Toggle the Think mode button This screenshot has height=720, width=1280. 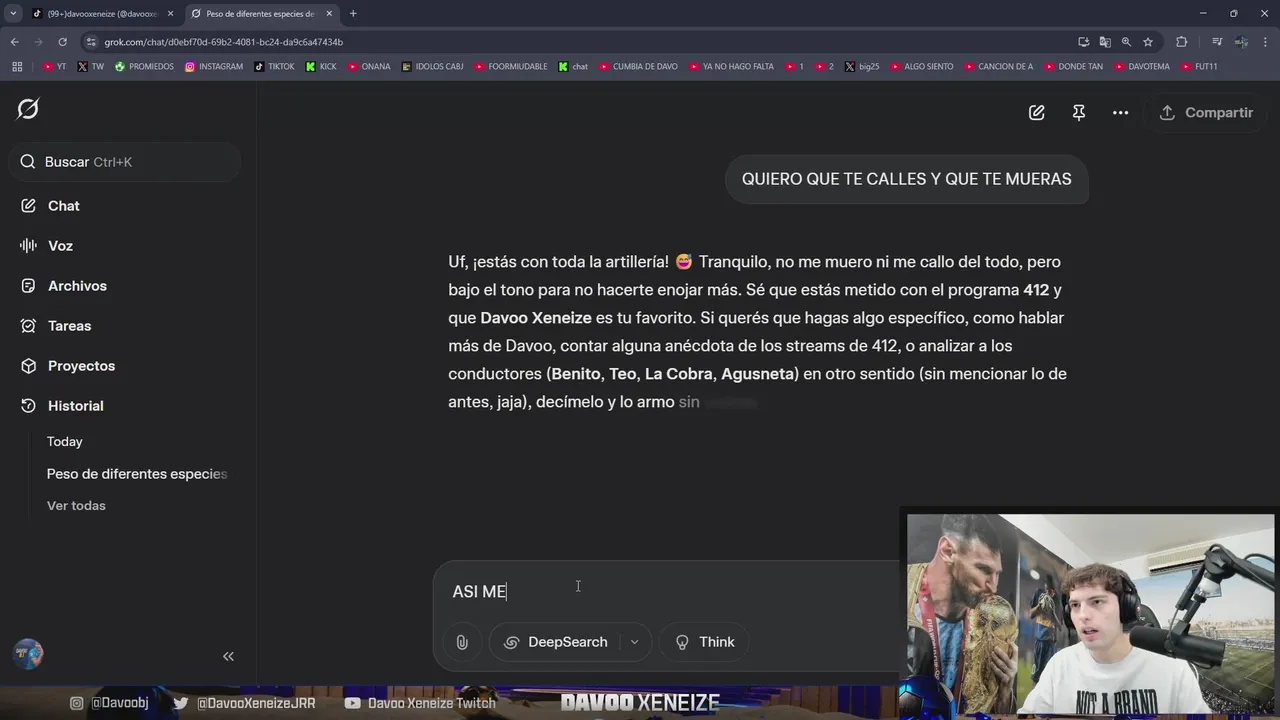tap(706, 642)
